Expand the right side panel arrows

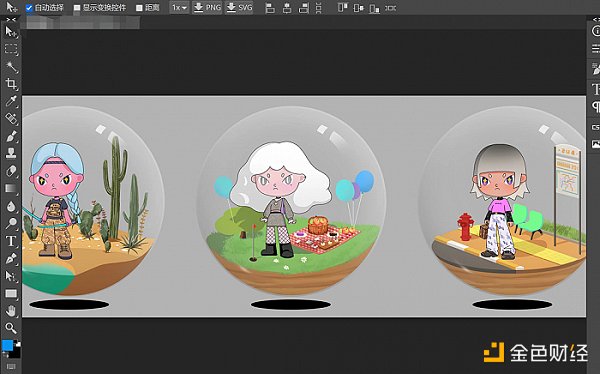pyautogui.click(x=596, y=20)
